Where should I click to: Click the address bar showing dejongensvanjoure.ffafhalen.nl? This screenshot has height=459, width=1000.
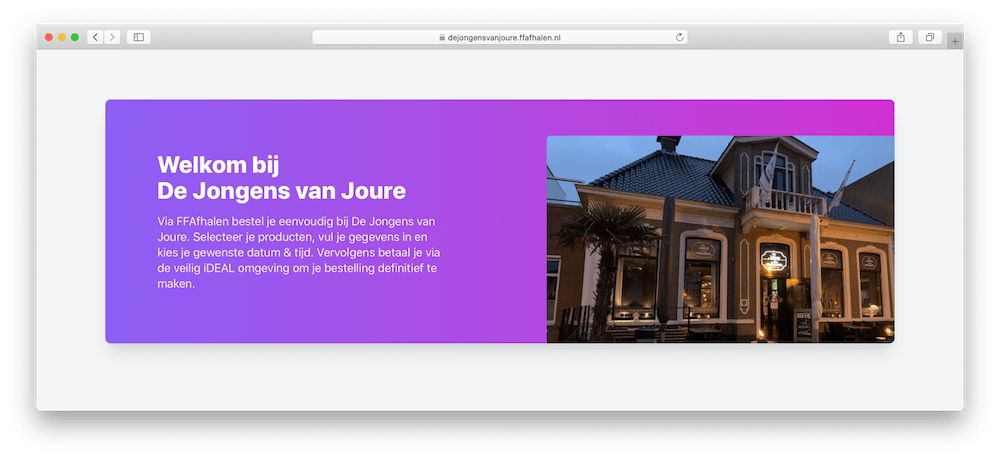click(500, 38)
